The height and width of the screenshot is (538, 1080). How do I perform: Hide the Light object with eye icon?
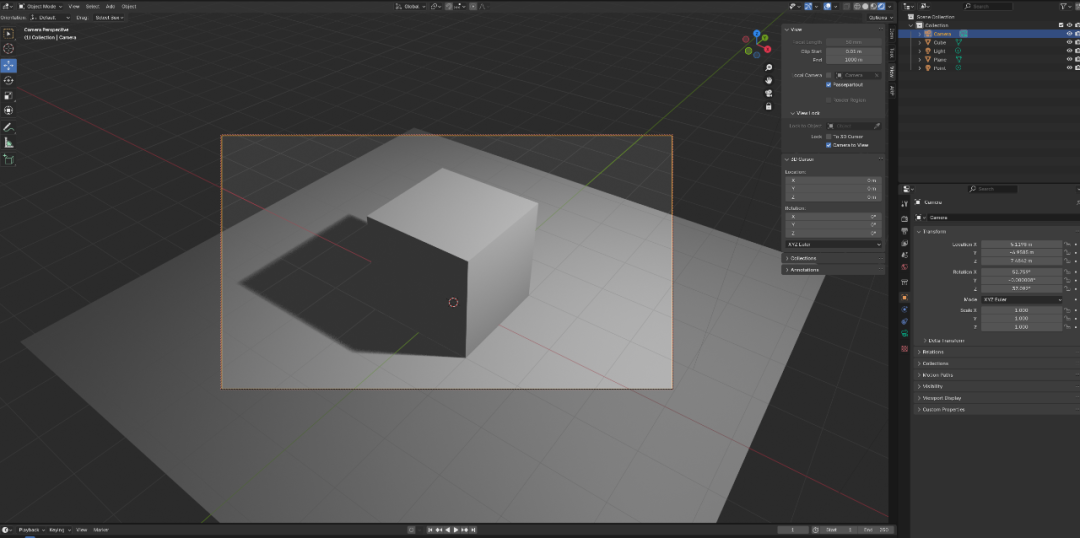click(1070, 51)
